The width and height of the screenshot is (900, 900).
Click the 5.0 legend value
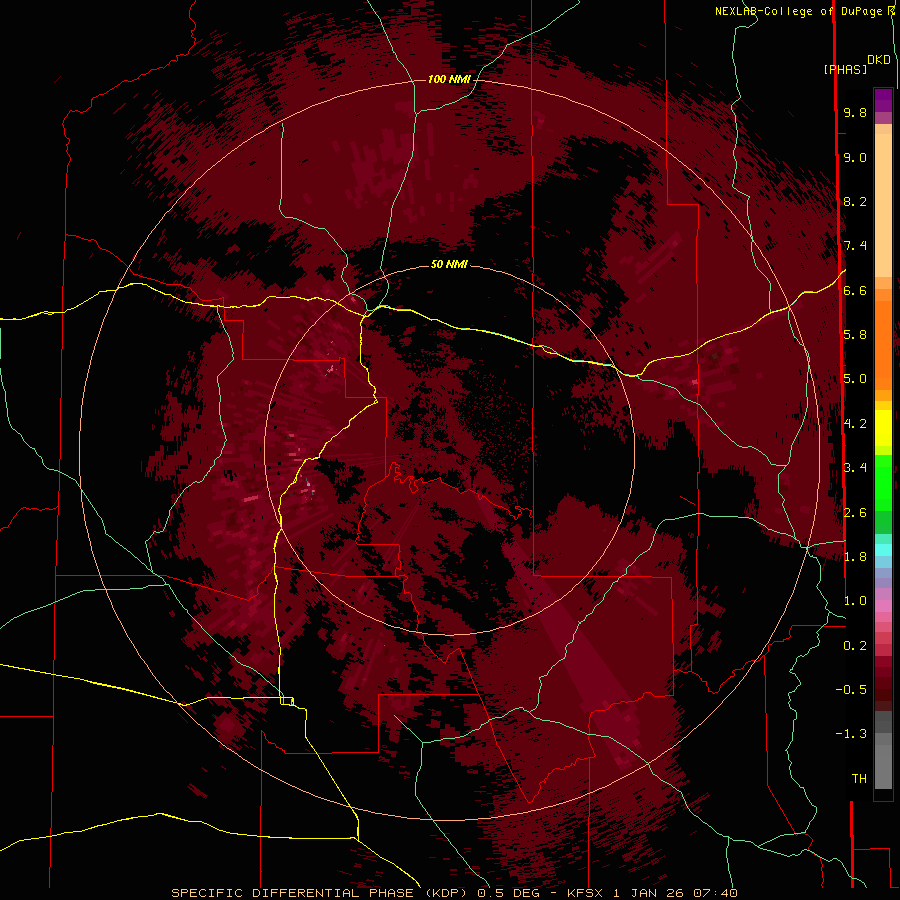[x=855, y=379]
